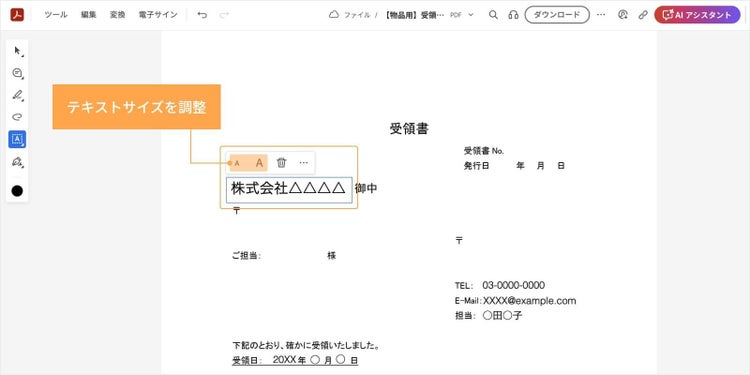This screenshot has height=375, width=750.
Task: Select the arrow selection tool
Action: click(x=18, y=51)
